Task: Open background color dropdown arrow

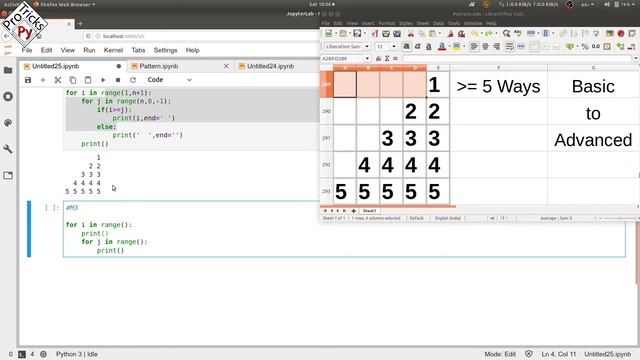Action: 464,47
